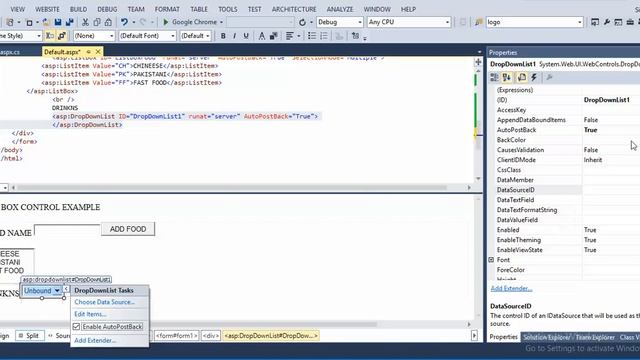Show Categorized view in Properties panel
The image size is (640, 360).
coord(494,77)
